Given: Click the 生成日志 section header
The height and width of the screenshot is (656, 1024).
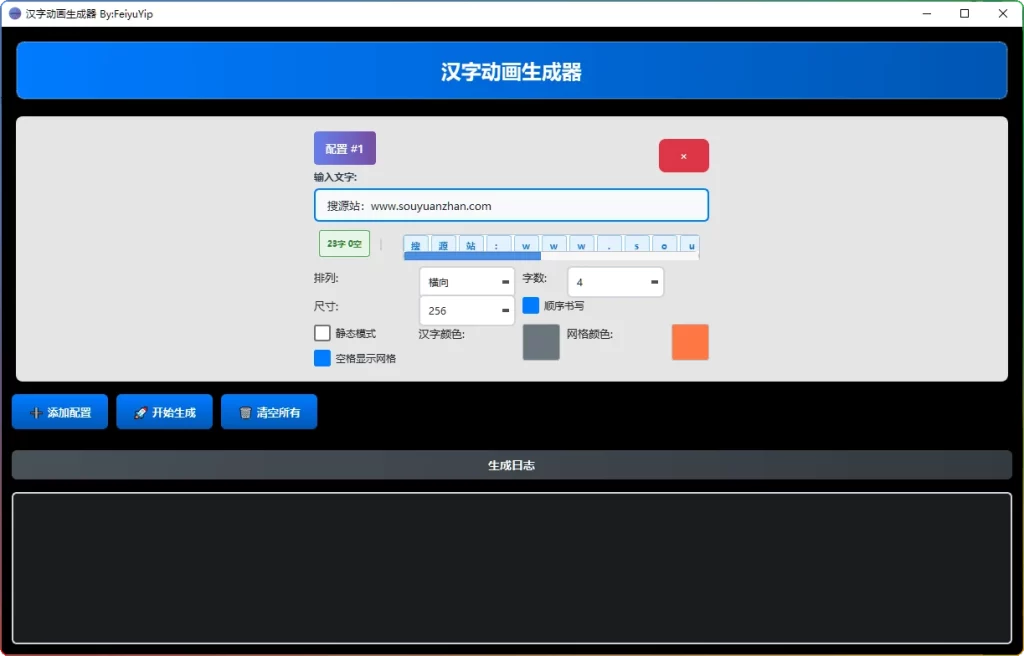Looking at the screenshot, I should point(511,465).
